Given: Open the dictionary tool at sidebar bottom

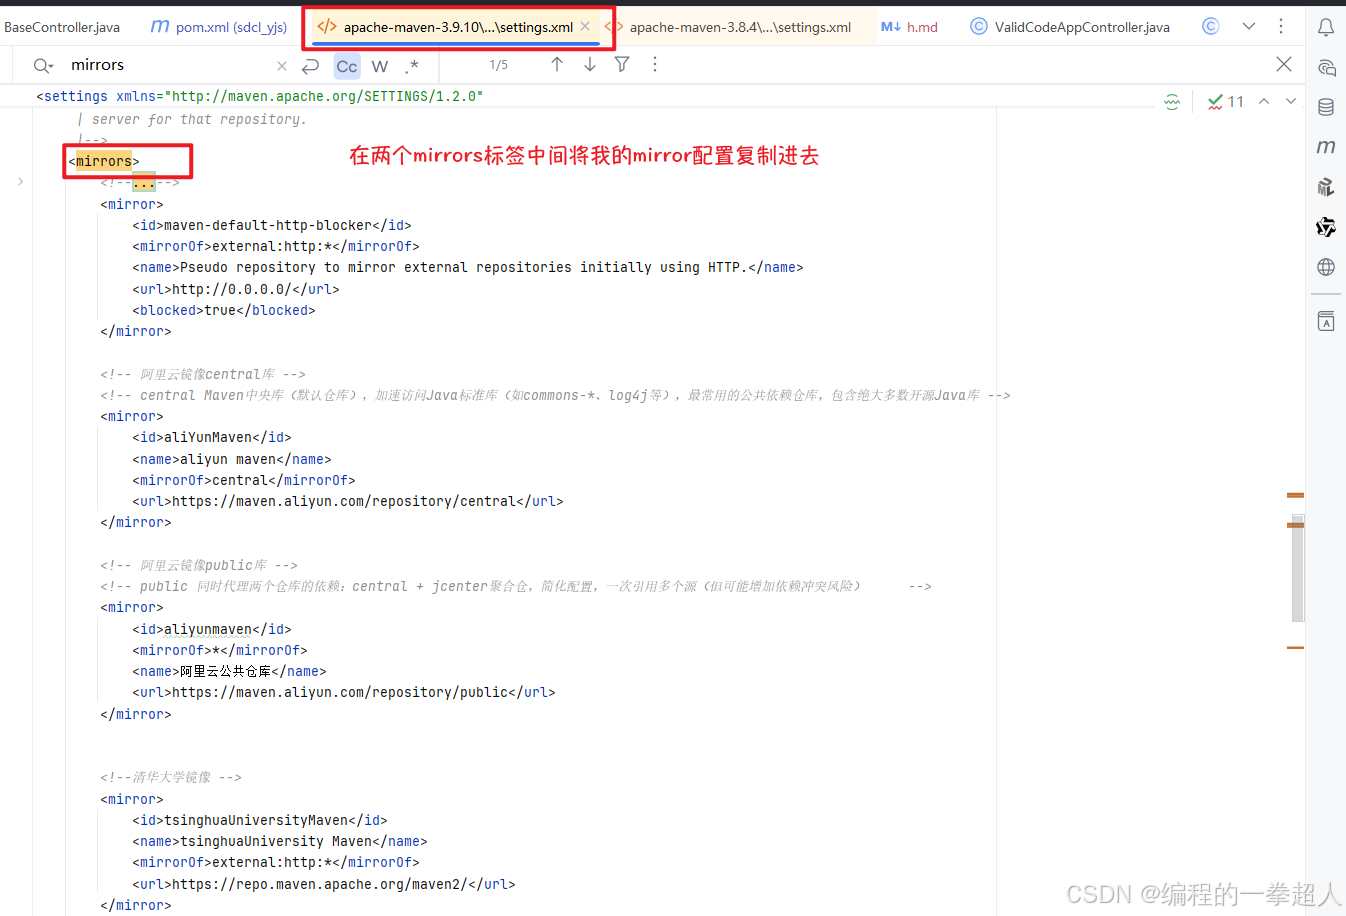Looking at the screenshot, I should [1326, 320].
